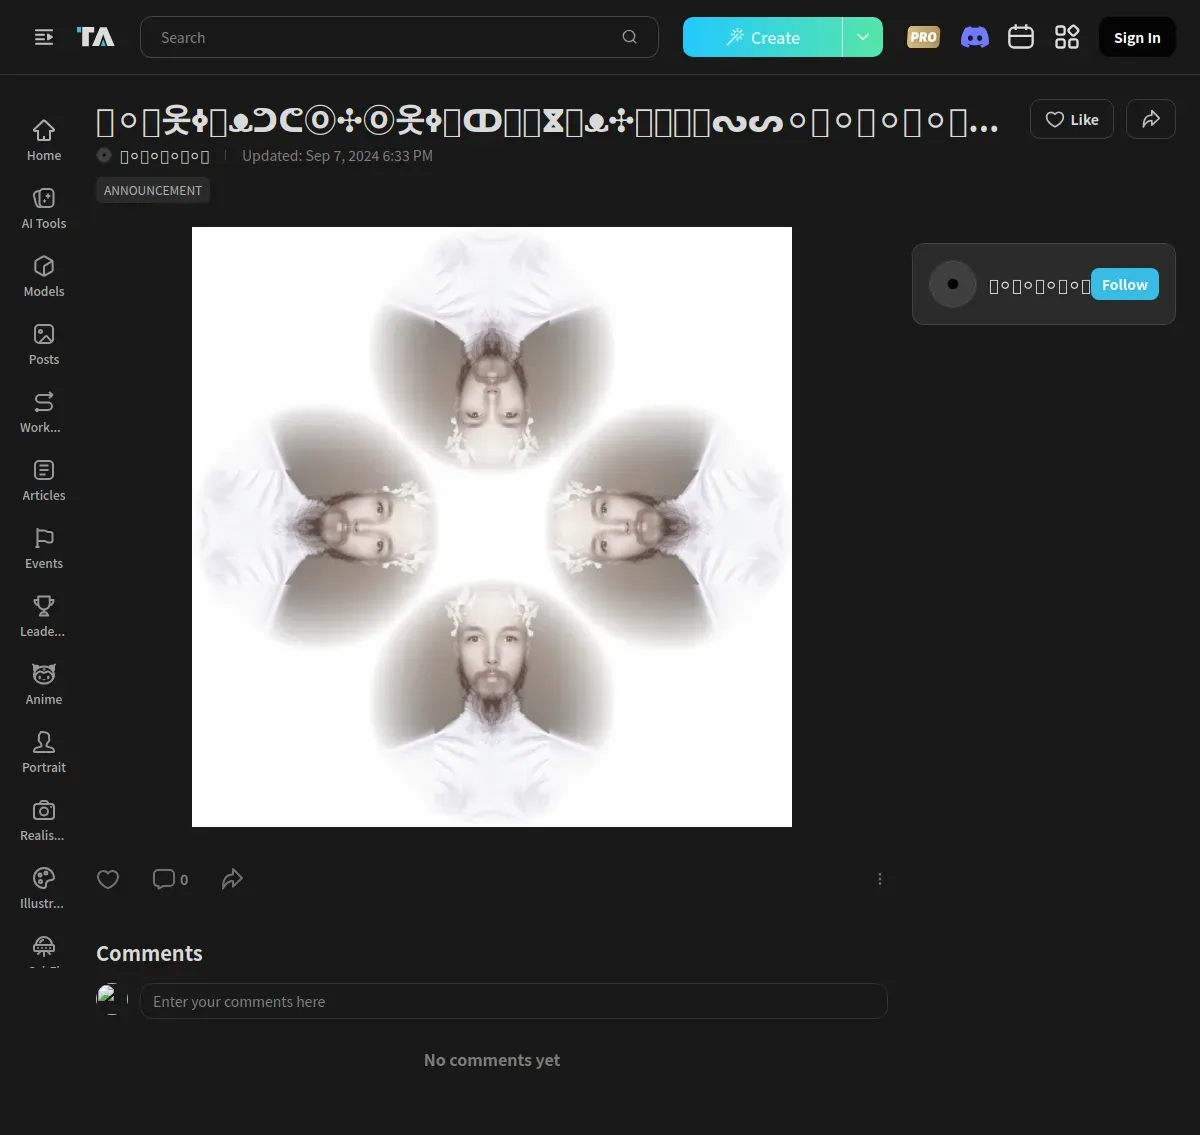This screenshot has height=1135, width=1200.
Task: Open the TA logo homepage
Action: (x=96, y=37)
